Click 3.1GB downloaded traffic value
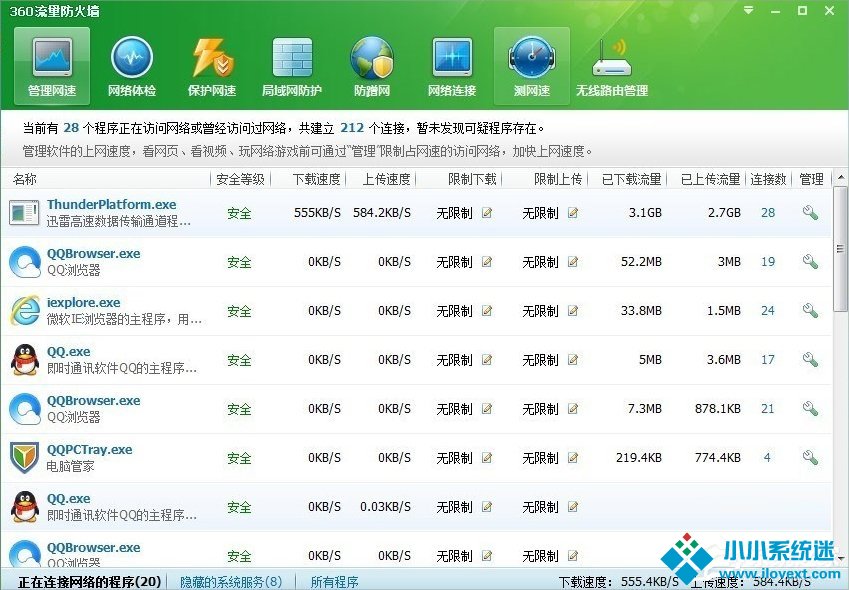The image size is (849, 590). click(645, 213)
